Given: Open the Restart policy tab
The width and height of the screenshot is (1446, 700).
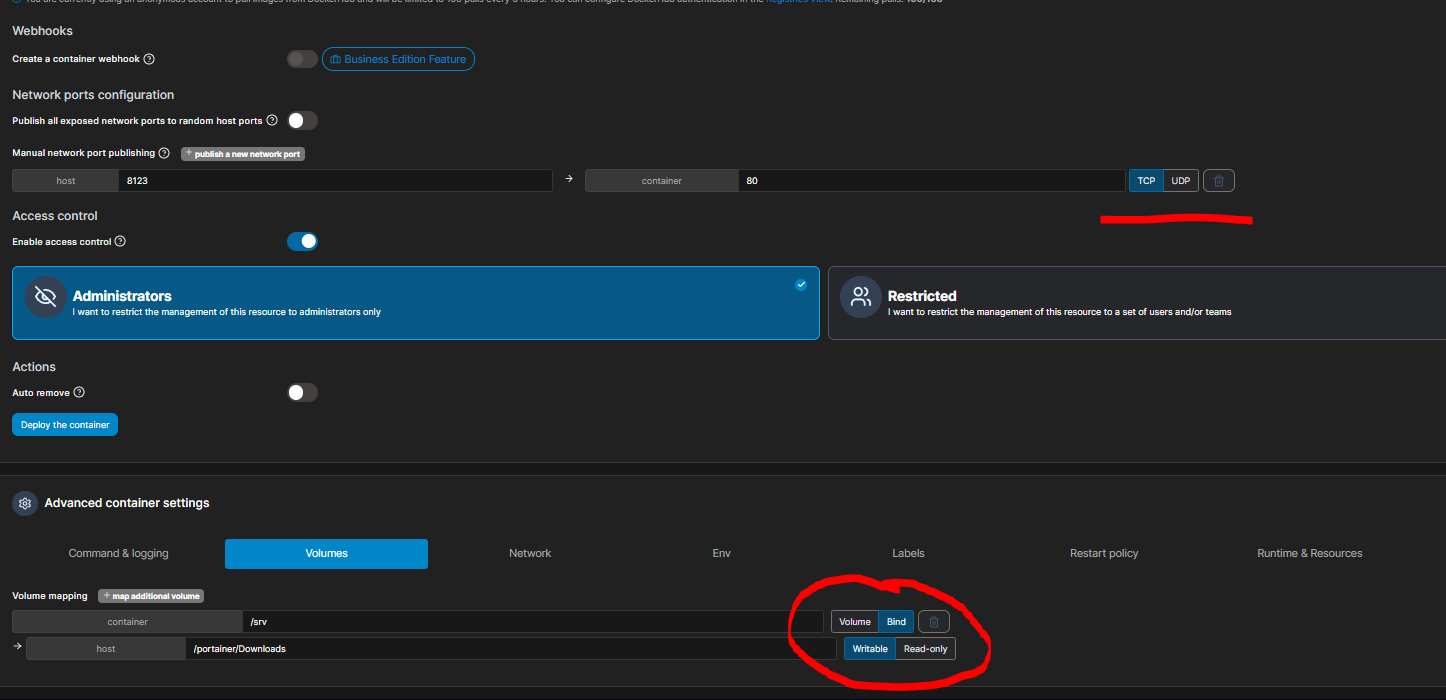Looking at the screenshot, I should (1104, 553).
